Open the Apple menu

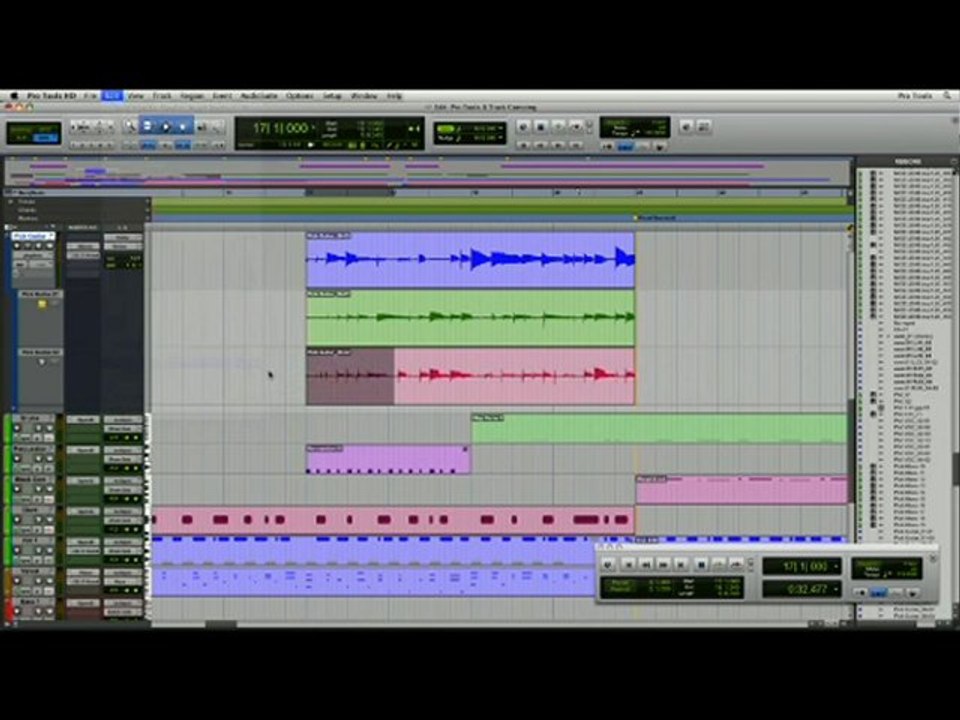tap(13, 96)
